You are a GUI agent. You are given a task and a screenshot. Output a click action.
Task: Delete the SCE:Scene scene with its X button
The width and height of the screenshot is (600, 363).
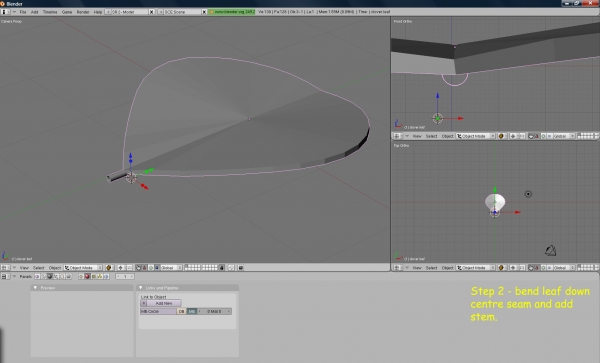coord(204,12)
